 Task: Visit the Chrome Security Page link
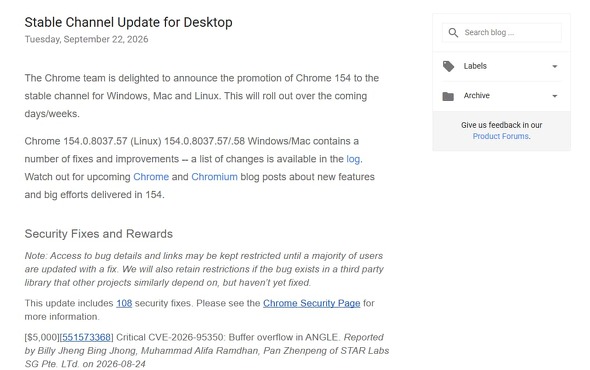312,303
